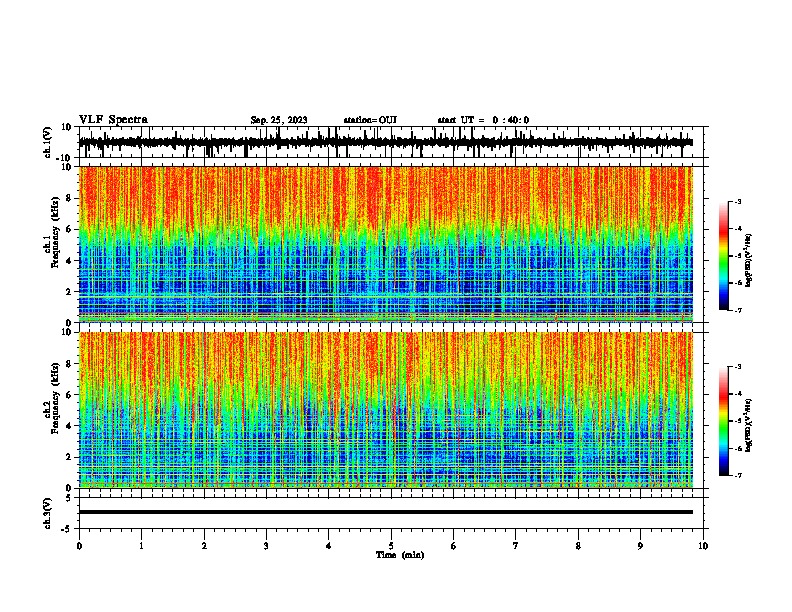This screenshot has width=792, height=612.
Task: Click the time axis tick label "7"
Action: 516,546
